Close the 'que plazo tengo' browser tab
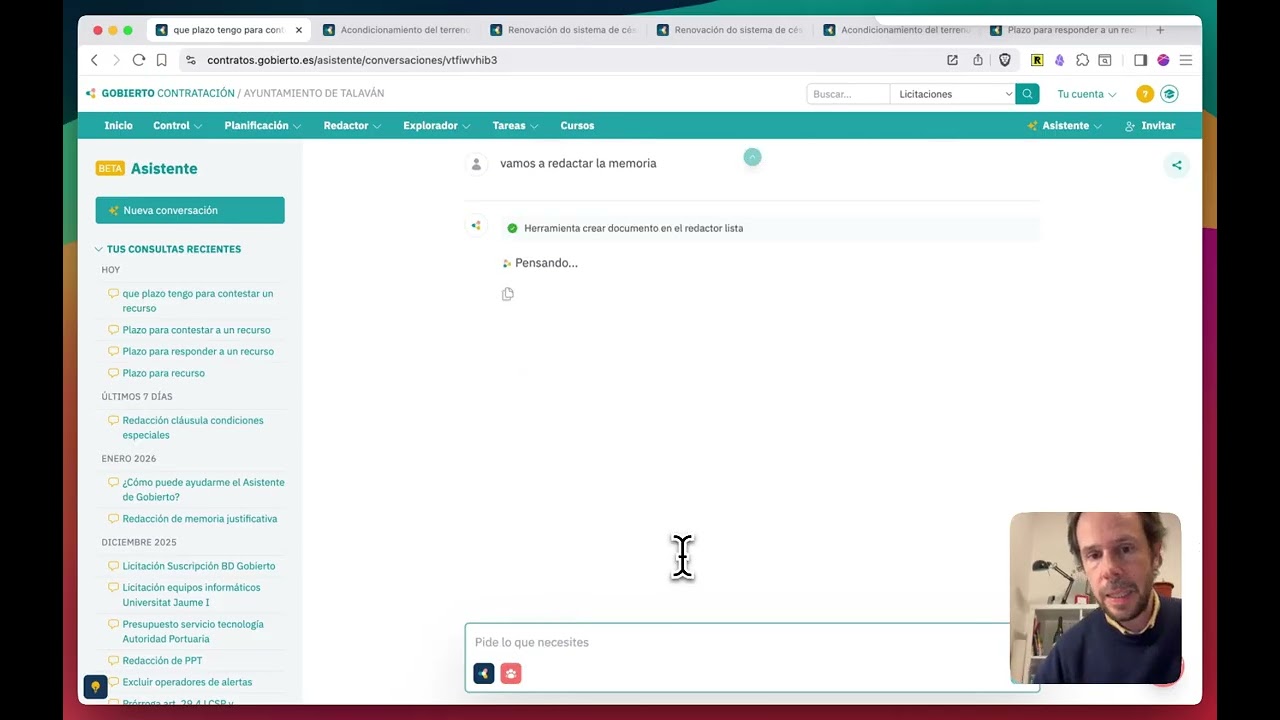This screenshot has width=1280, height=720. (298, 30)
